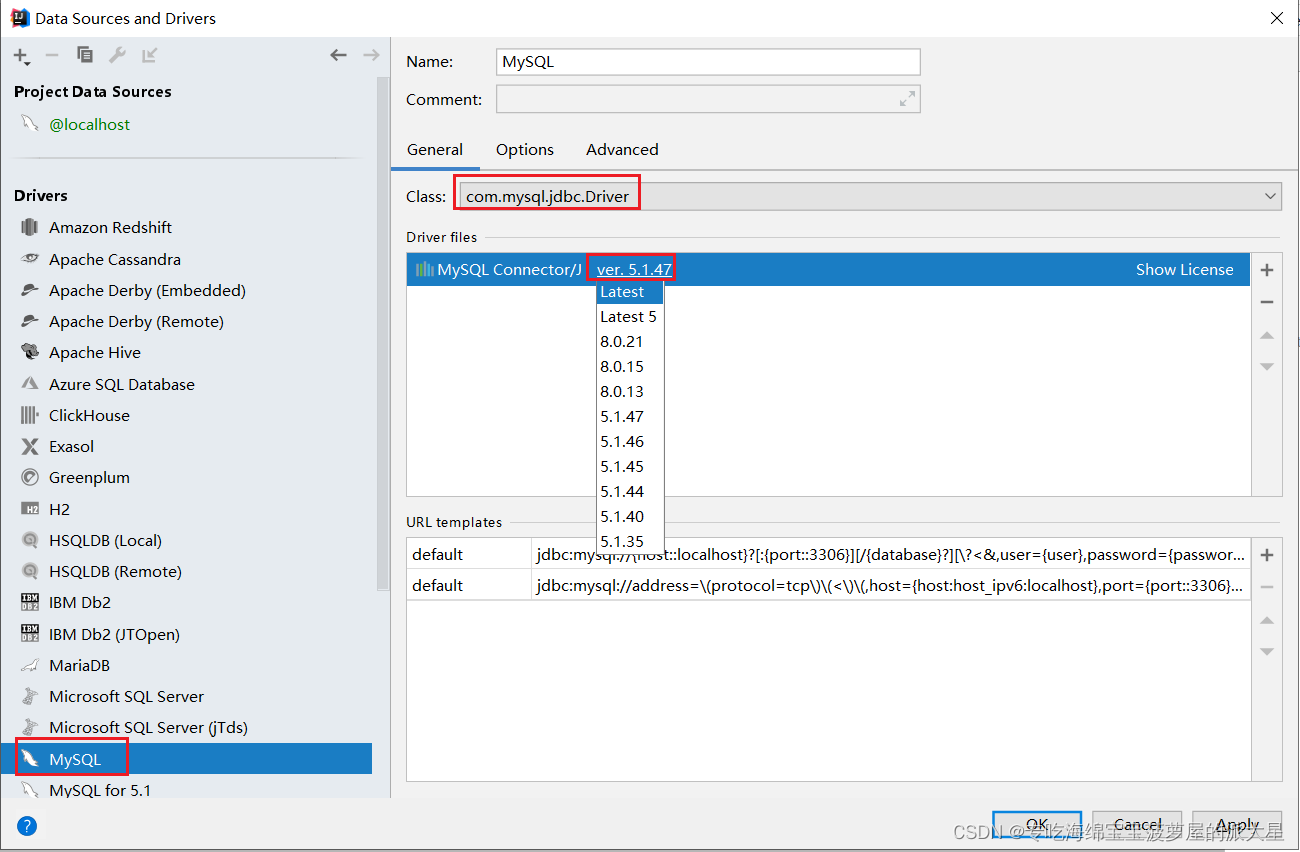Image resolution: width=1300 pixels, height=852 pixels.
Task: Move driver file up arrow
Action: coord(1267,335)
